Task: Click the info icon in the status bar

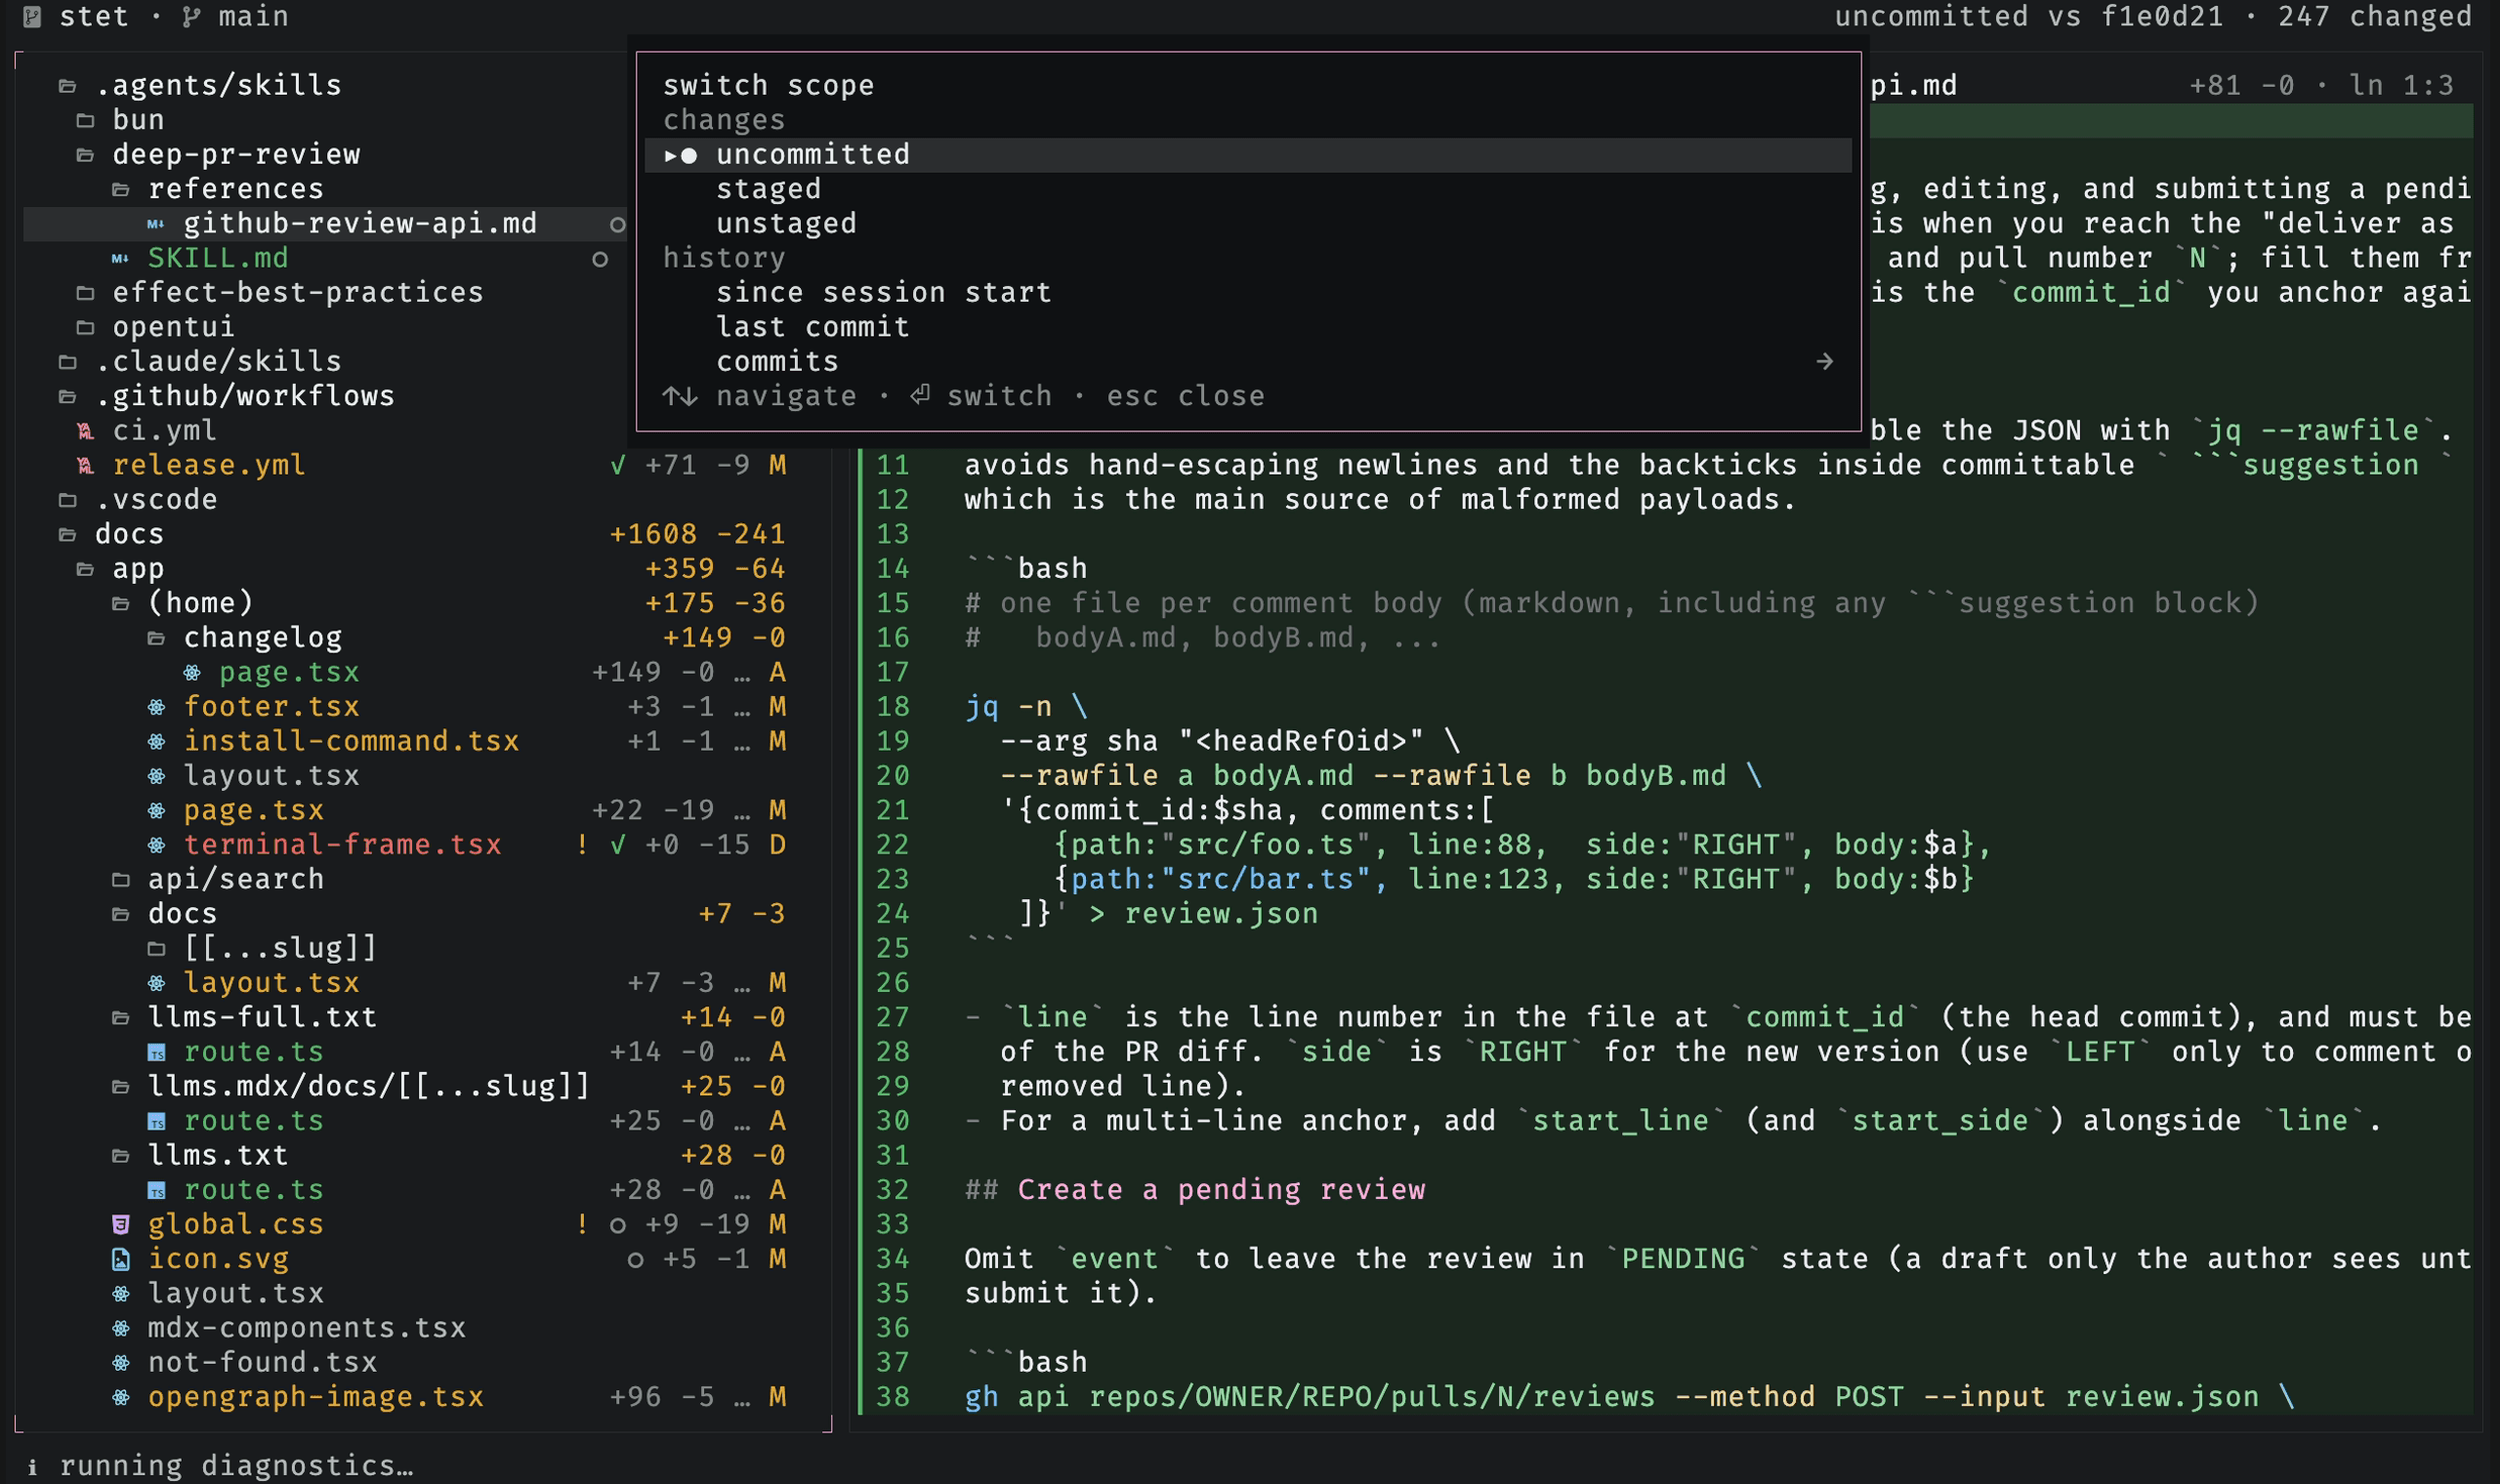Action: pyautogui.click(x=33, y=1467)
